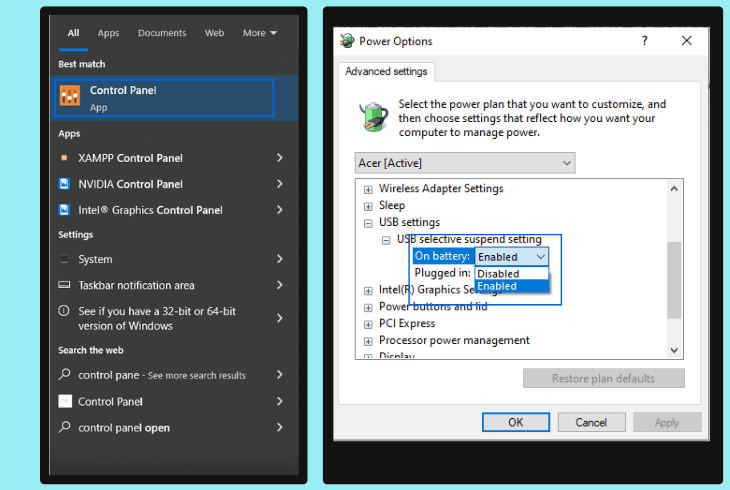The width and height of the screenshot is (730, 490).
Task: Expand 'control panel open' web result chevron
Action: pyautogui.click(x=279, y=427)
